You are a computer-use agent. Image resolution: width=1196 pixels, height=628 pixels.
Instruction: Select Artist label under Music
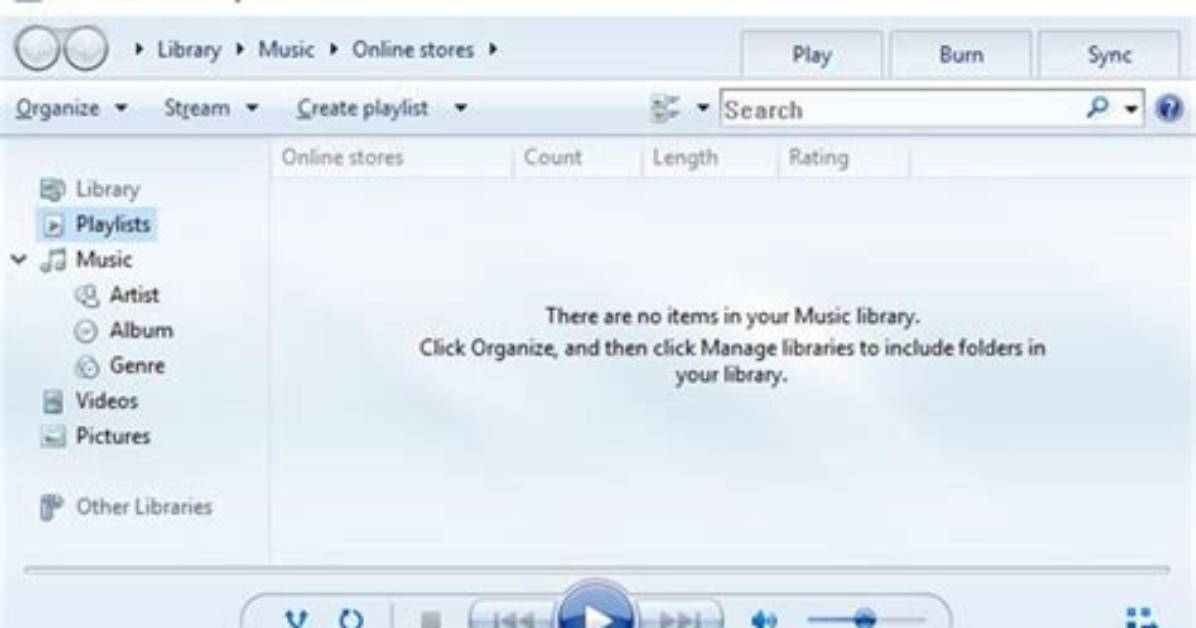coord(134,295)
